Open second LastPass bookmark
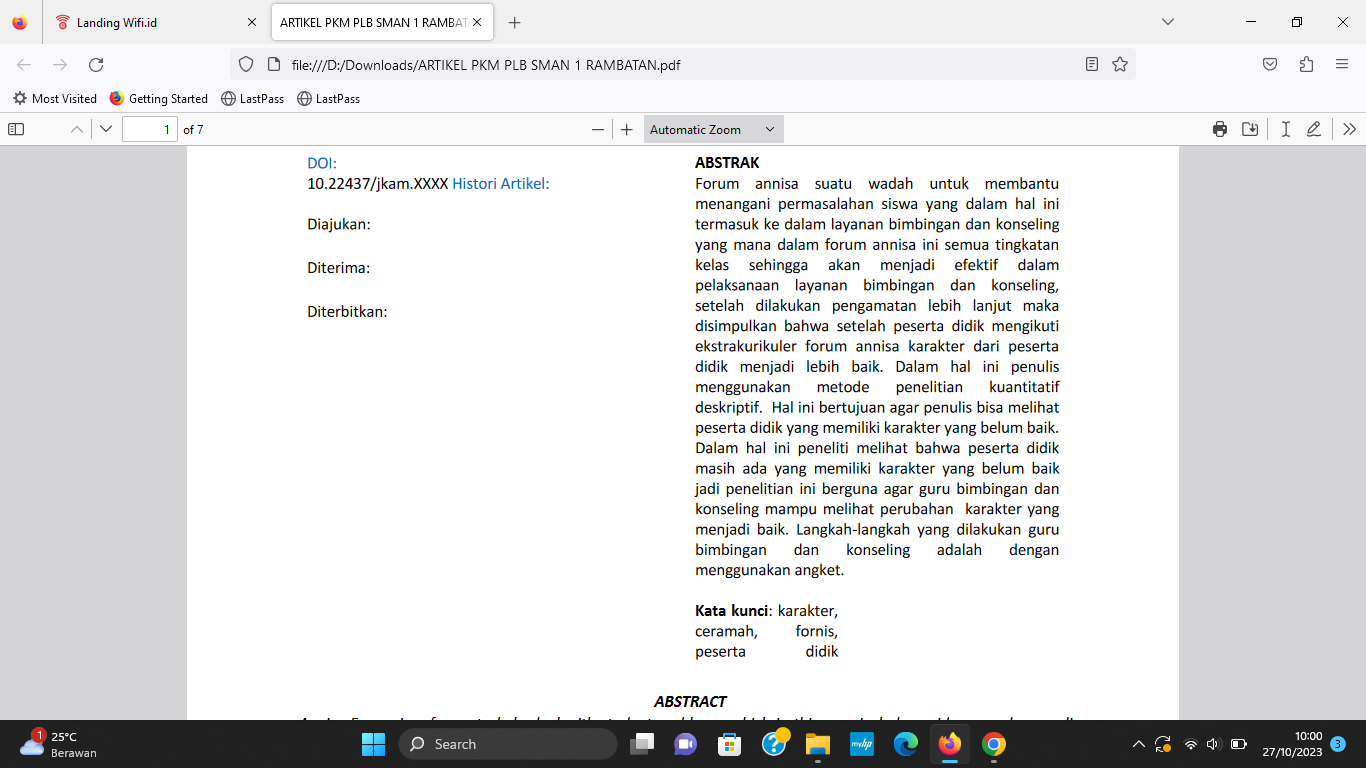 (x=329, y=99)
